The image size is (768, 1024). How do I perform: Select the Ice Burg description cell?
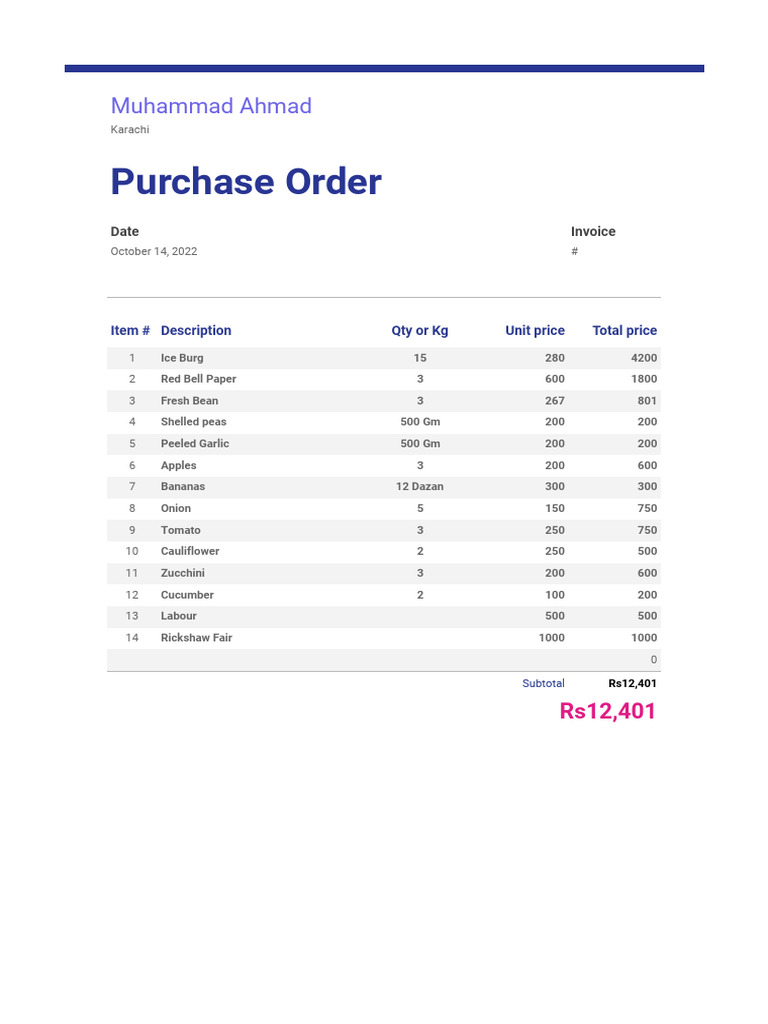pyautogui.click(x=182, y=358)
